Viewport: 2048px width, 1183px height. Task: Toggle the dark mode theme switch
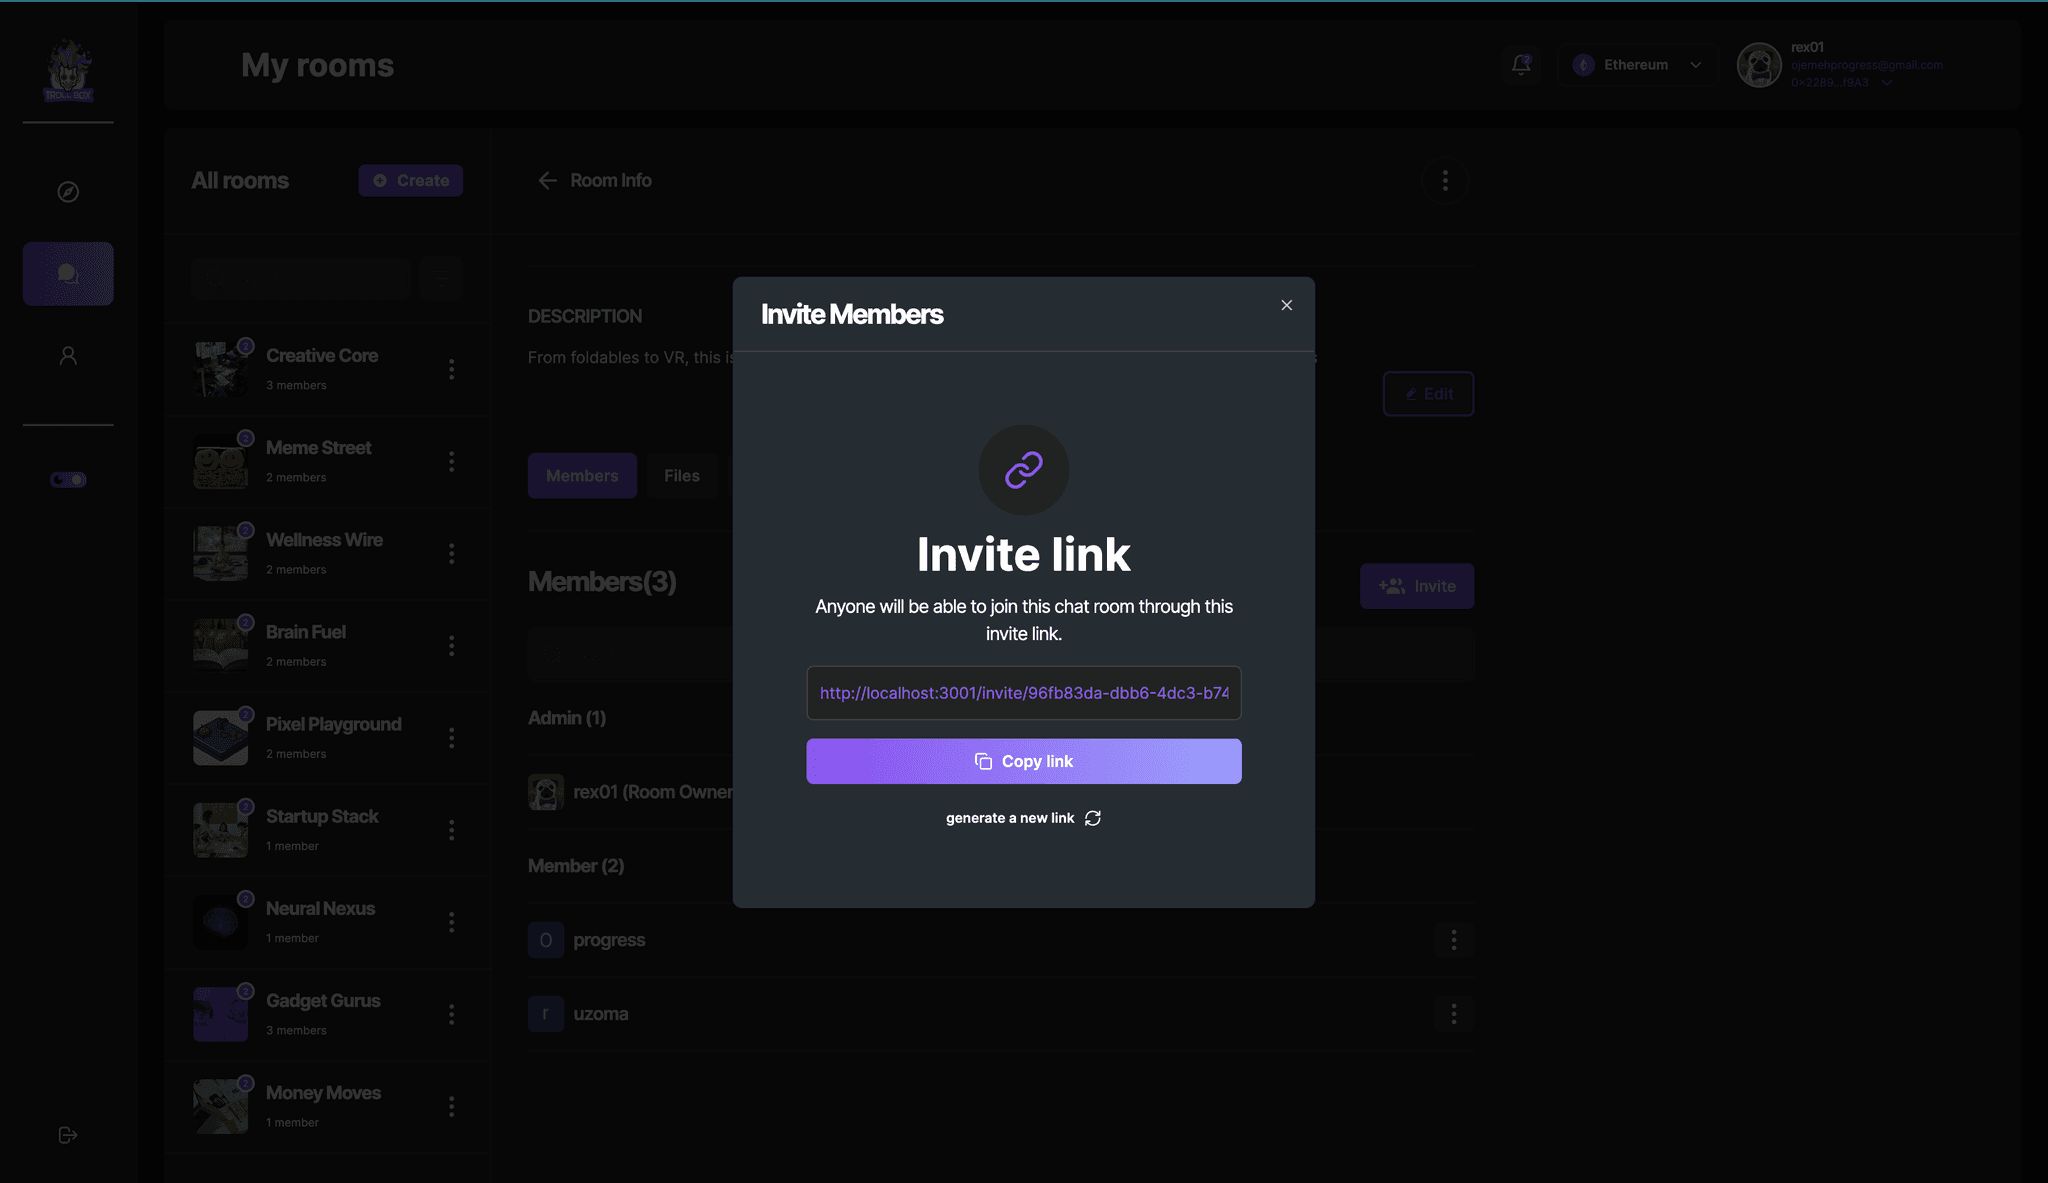(x=68, y=480)
